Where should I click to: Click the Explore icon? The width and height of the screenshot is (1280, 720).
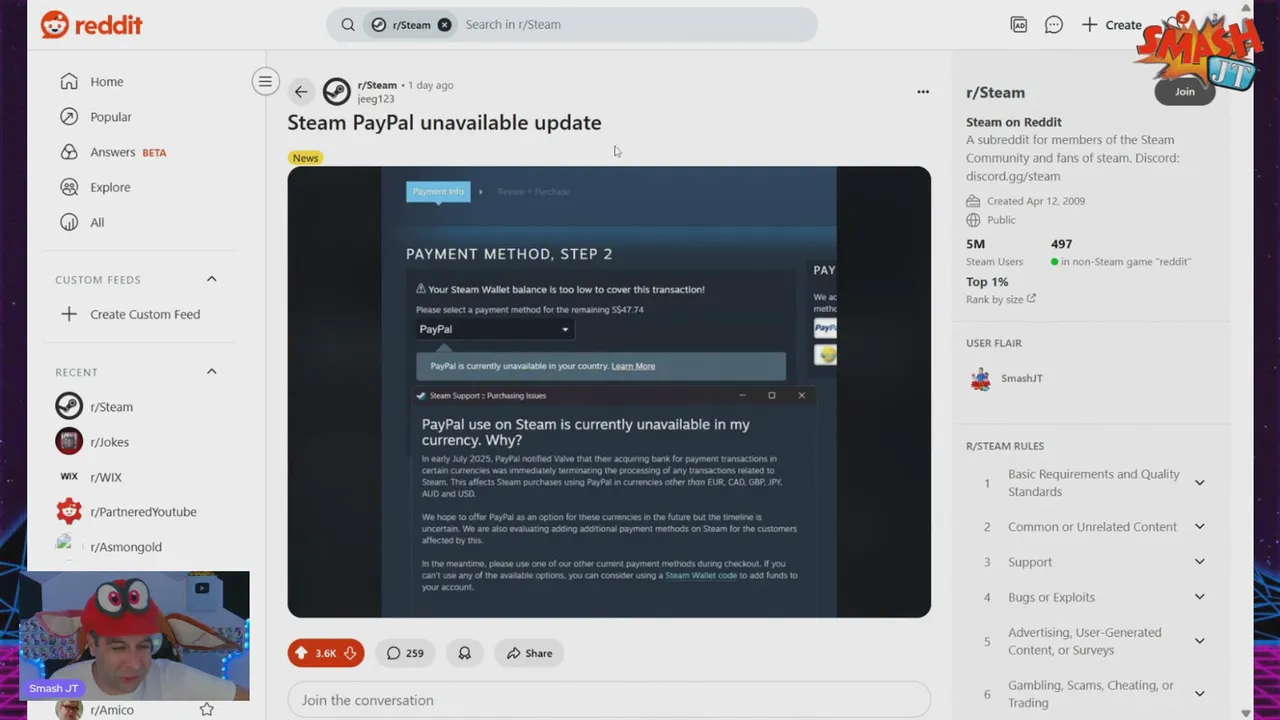pos(69,187)
